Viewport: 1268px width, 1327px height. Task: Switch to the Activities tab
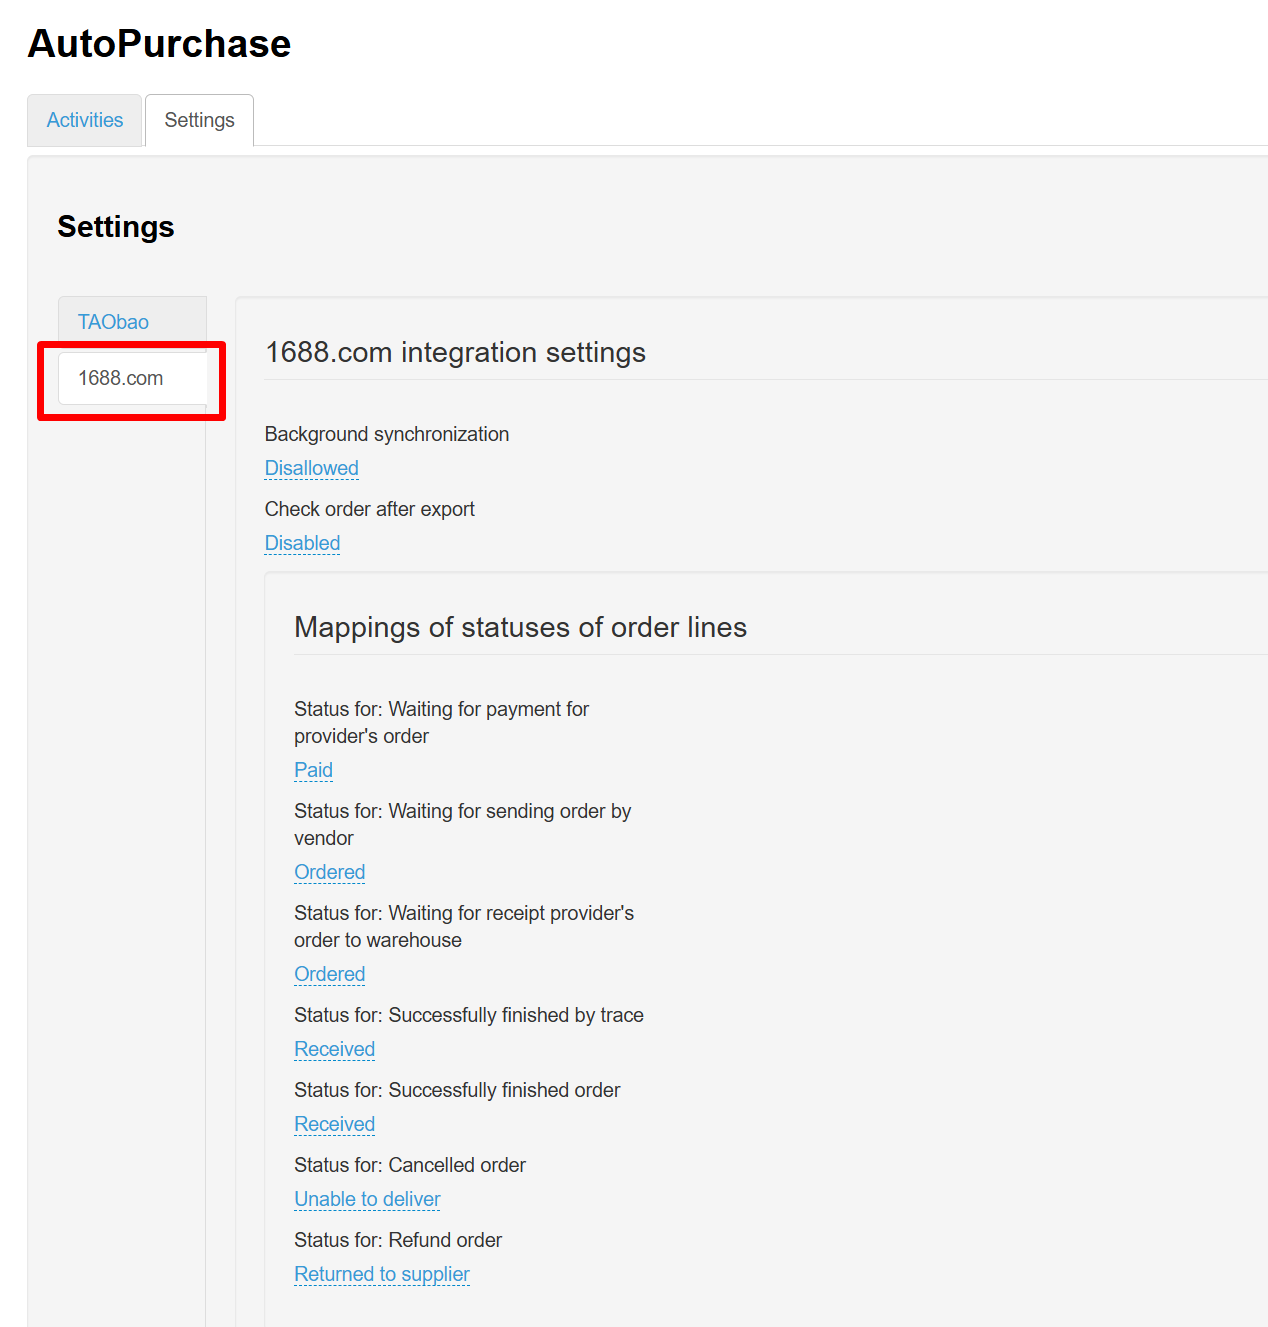click(x=85, y=120)
